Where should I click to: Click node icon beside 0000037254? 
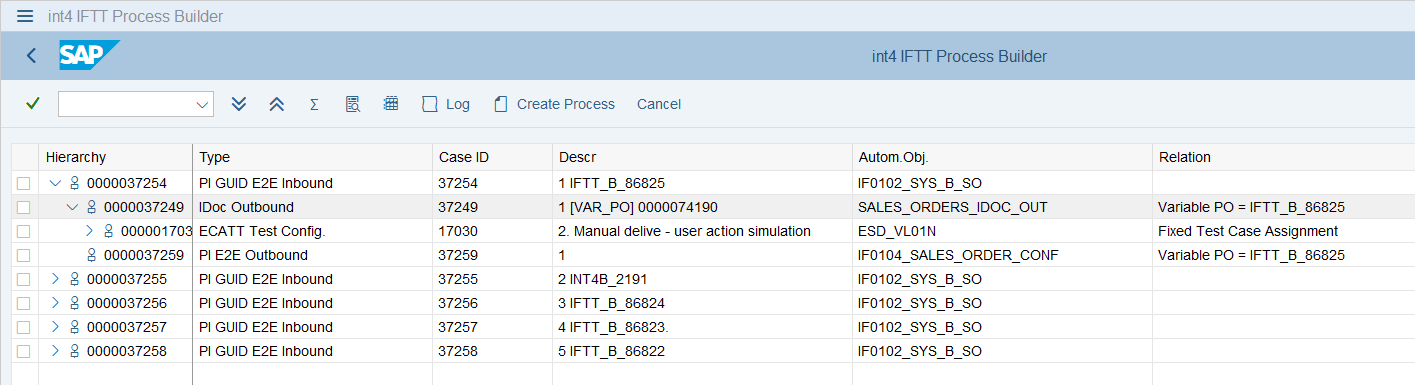(74, 183)
